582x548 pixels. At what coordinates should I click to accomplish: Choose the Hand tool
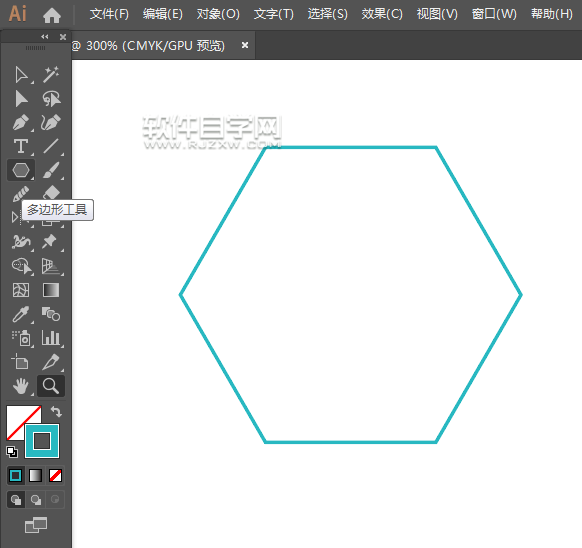tap(21, 386)
